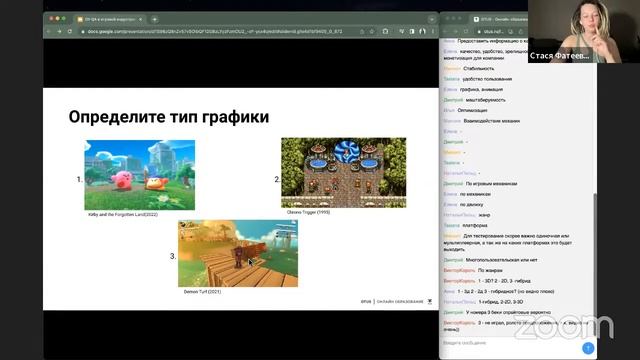The image size is (640, 360).
Task: Click the slide title 'Определите тип графики'
Action: [x=169, y=117]
